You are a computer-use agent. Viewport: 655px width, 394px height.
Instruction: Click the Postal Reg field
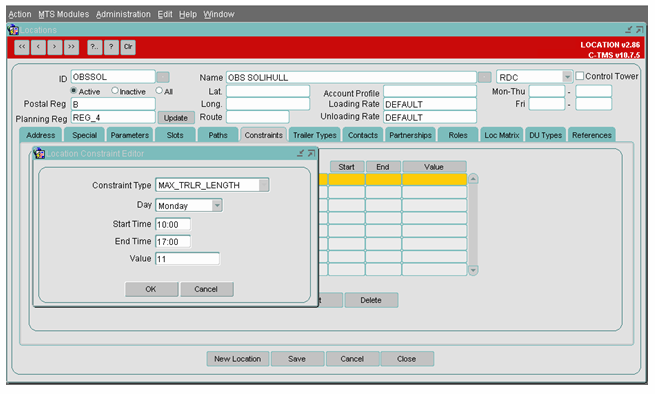pos(113,104)
